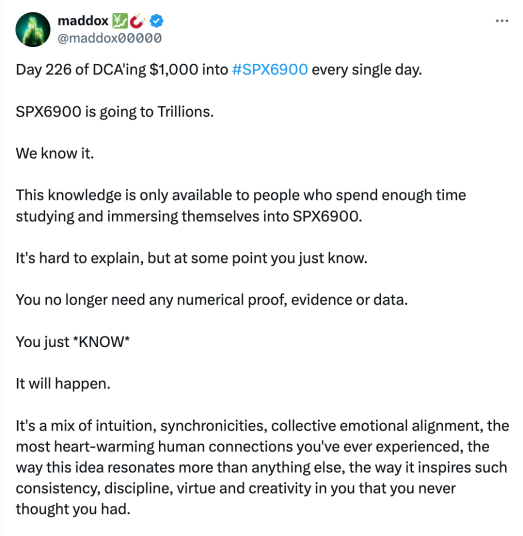Click the 'This knowledge is only available' paragraph
The height and width of the screenshot is (536, 523).
point(241,206)
